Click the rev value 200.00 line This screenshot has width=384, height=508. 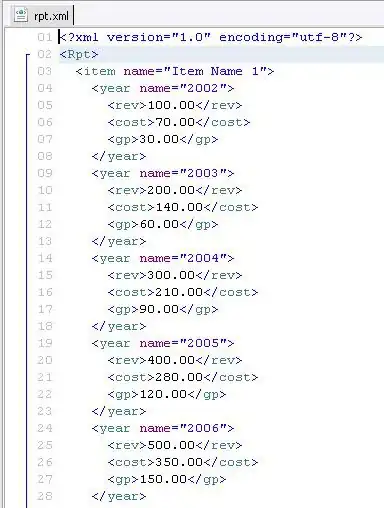[x=175, y=190]
